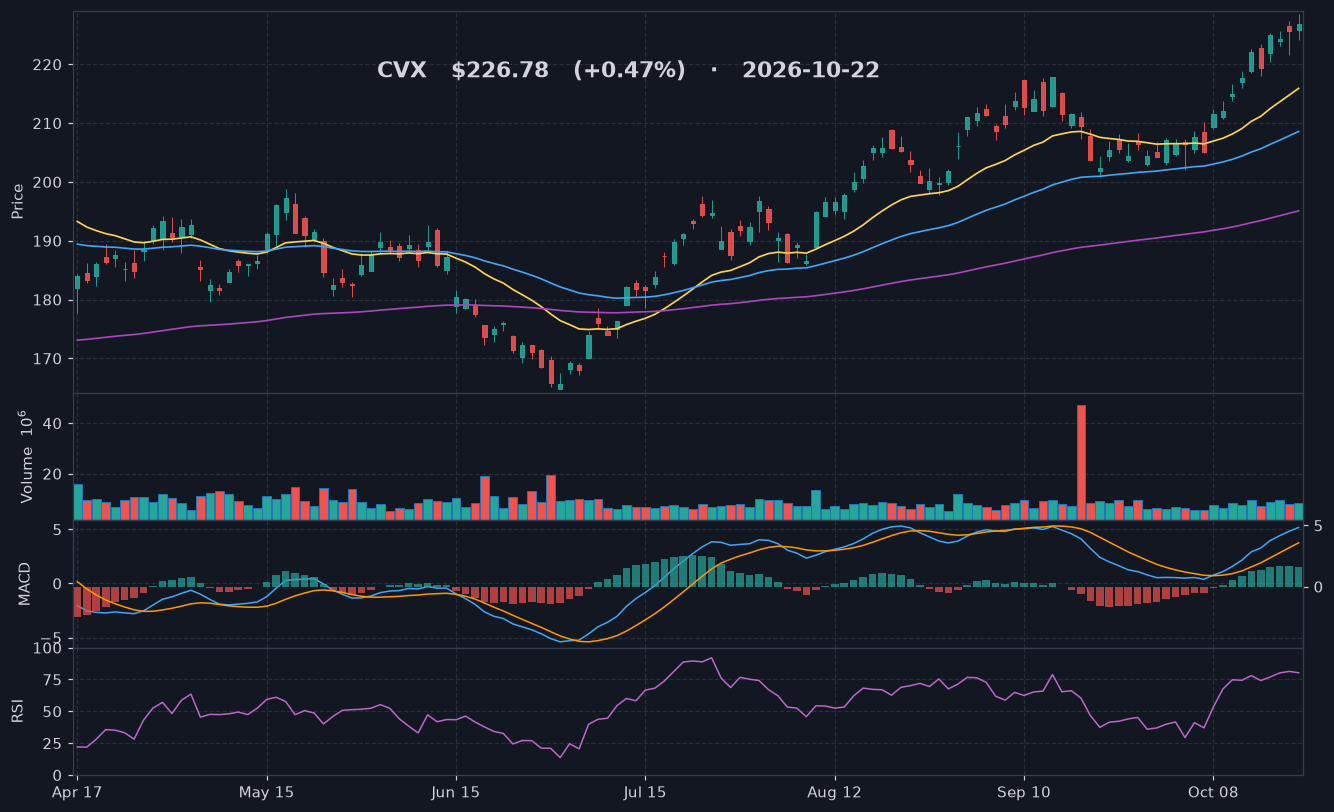Click the (+0.47%) change value
Image resolution: width=1334 pixels, height=812 pixels.
(x=630, y=71)
